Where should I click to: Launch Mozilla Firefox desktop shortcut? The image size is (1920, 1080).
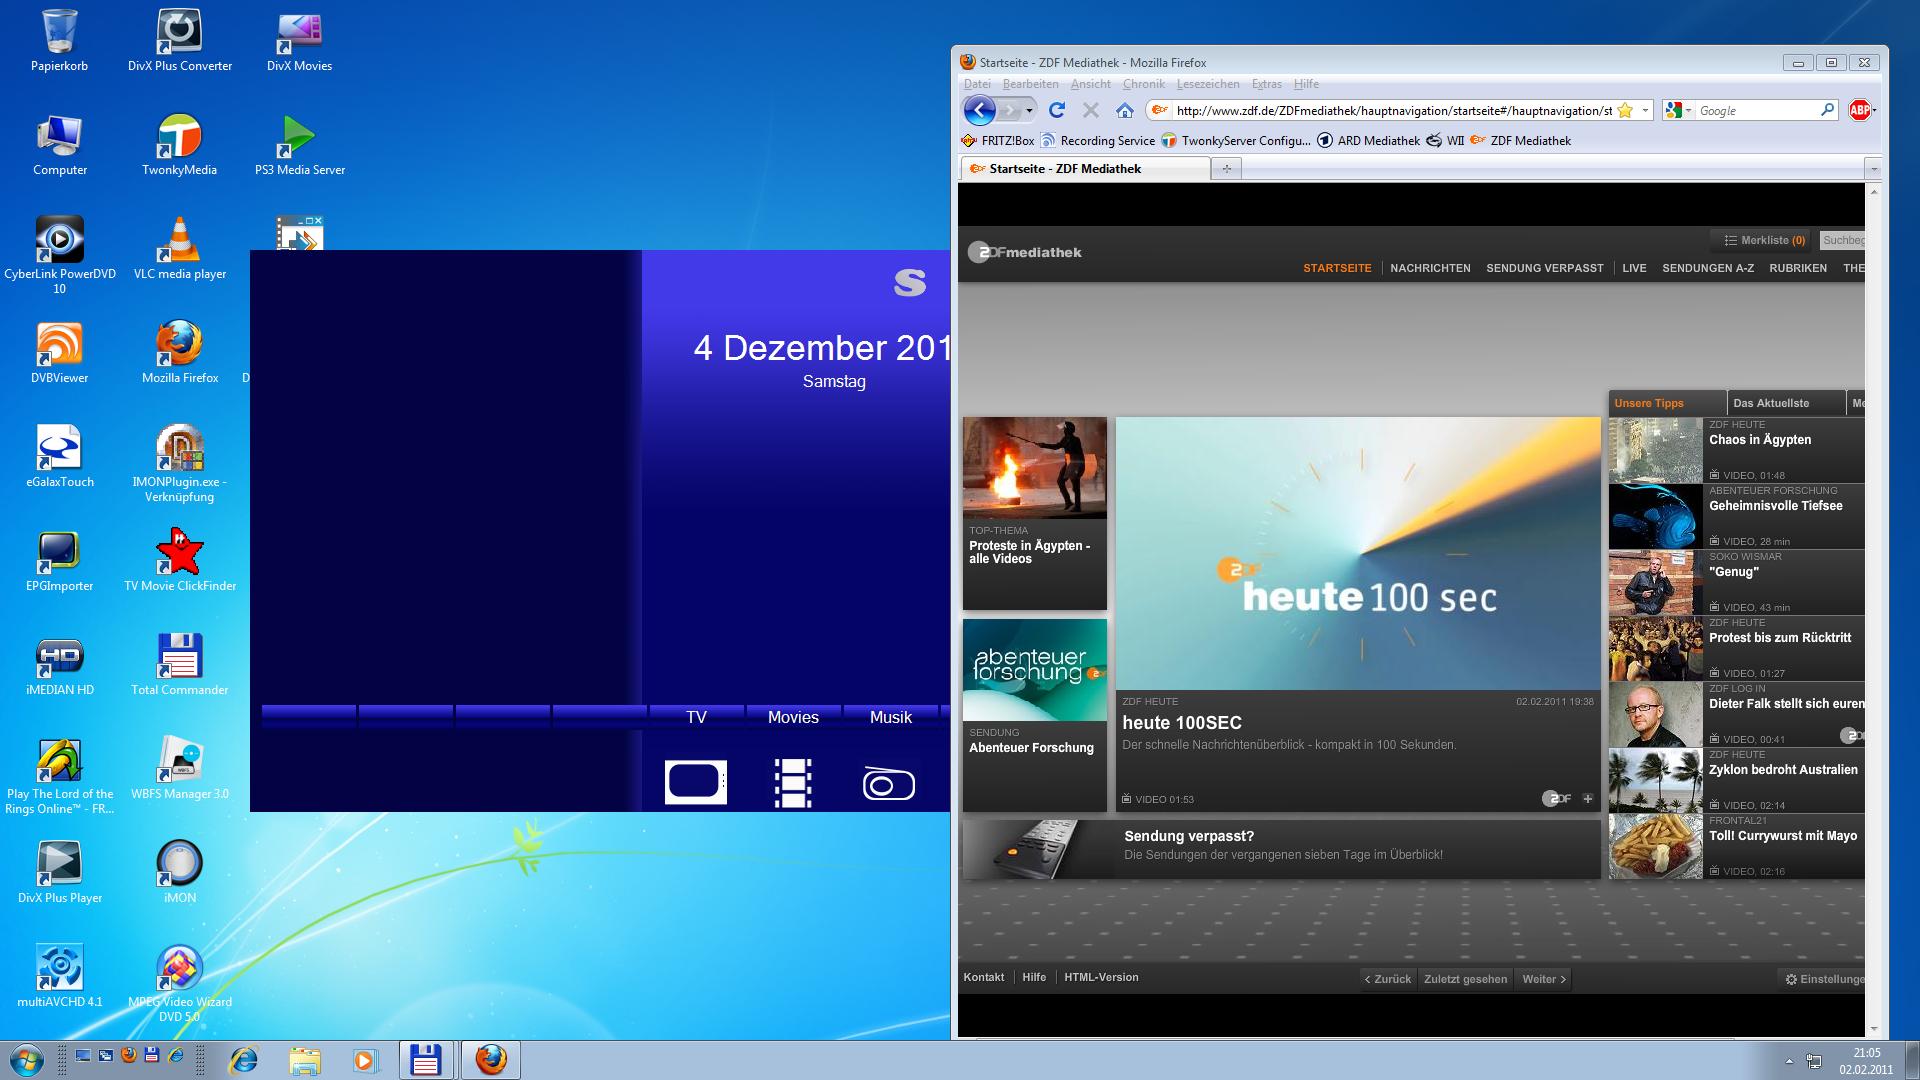click(x=180, y=353)
